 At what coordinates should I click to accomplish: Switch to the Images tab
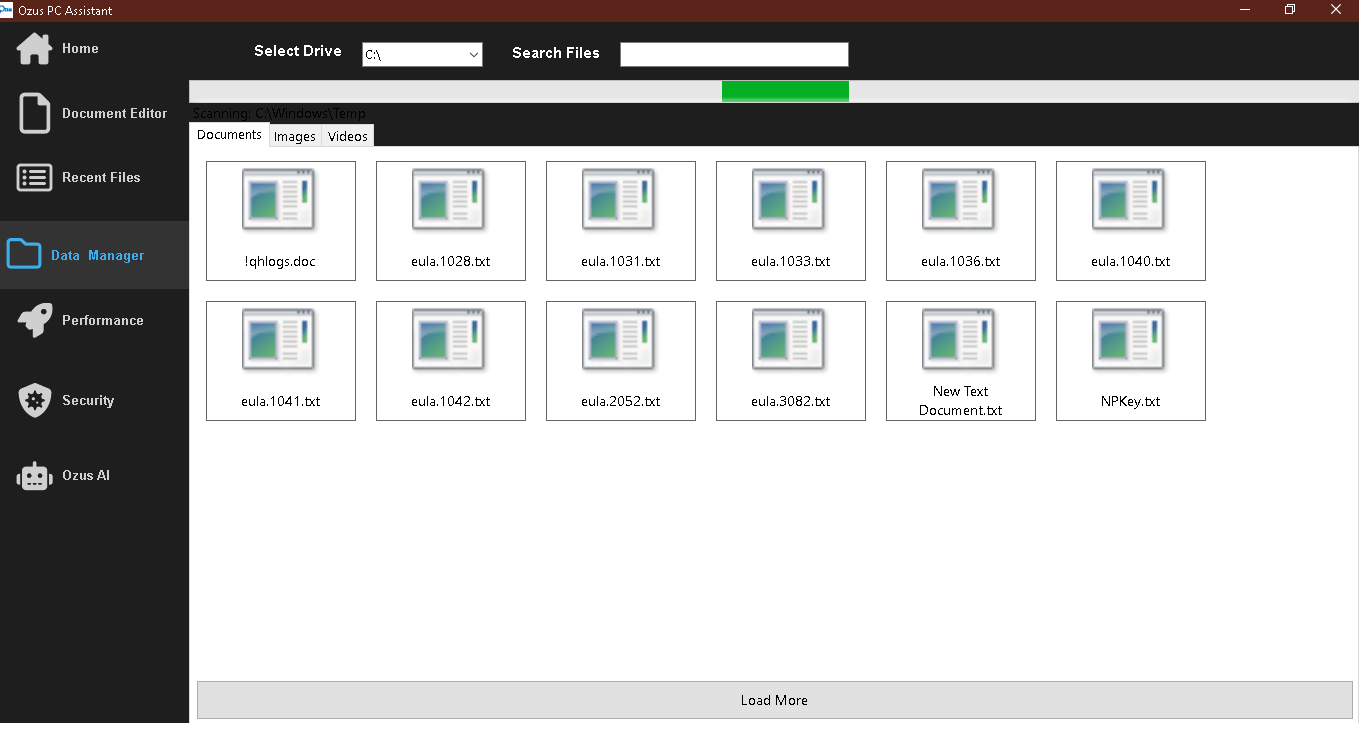294,136
